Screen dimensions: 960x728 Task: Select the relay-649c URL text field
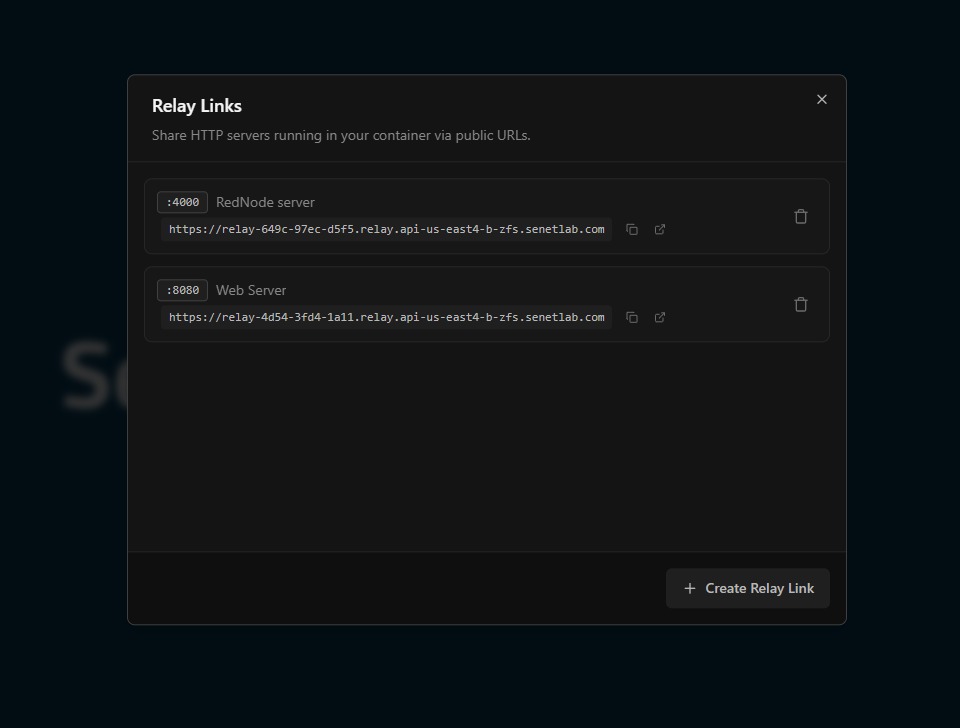tap(386, 229)
